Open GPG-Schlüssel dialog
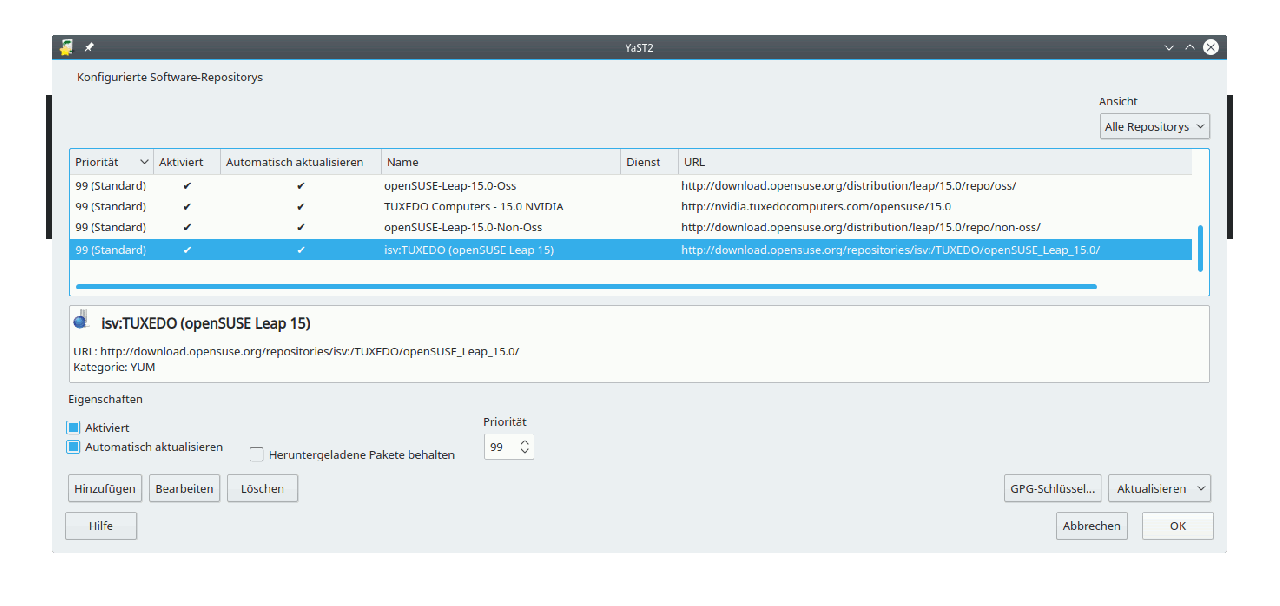This screenshot has height=606, width=1280. [x=1053, y=489]
